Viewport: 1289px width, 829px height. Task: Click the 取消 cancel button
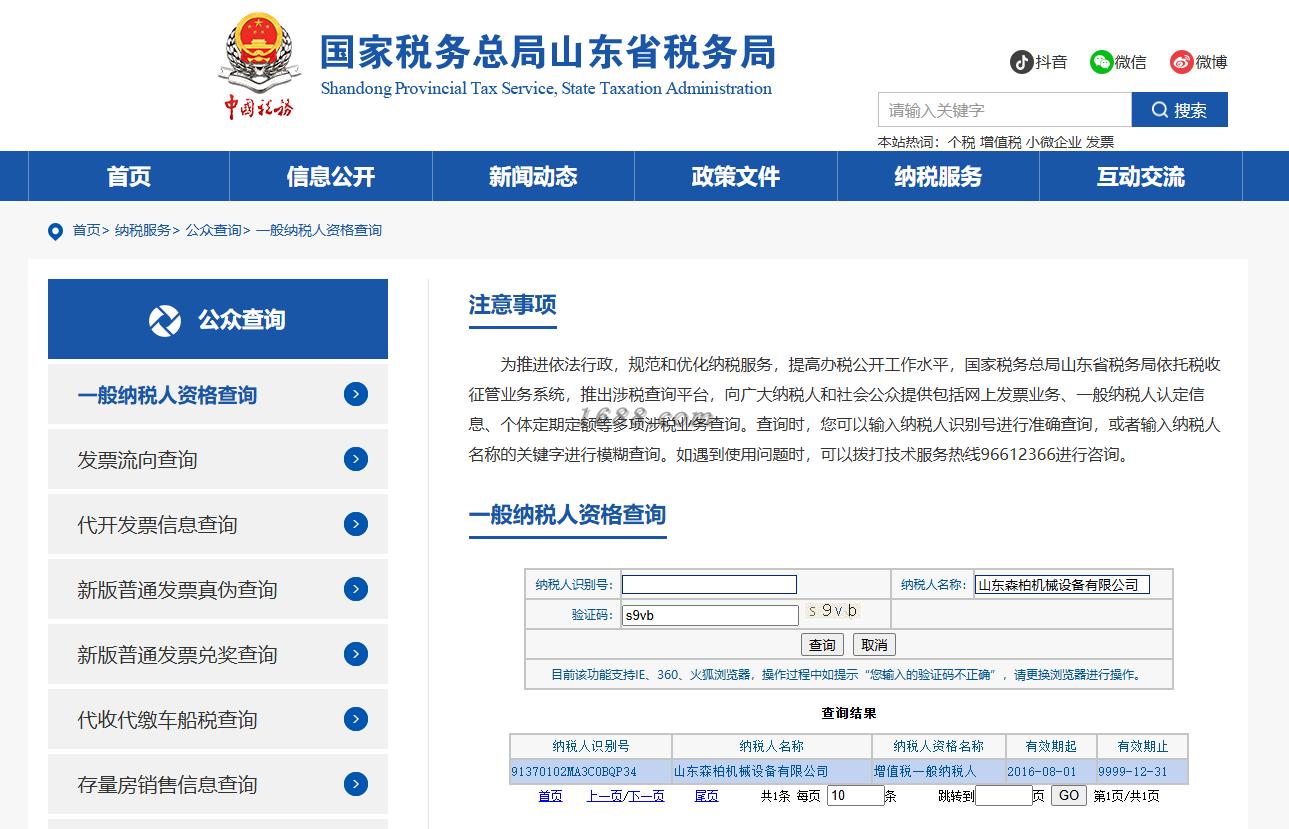(874, 645)
